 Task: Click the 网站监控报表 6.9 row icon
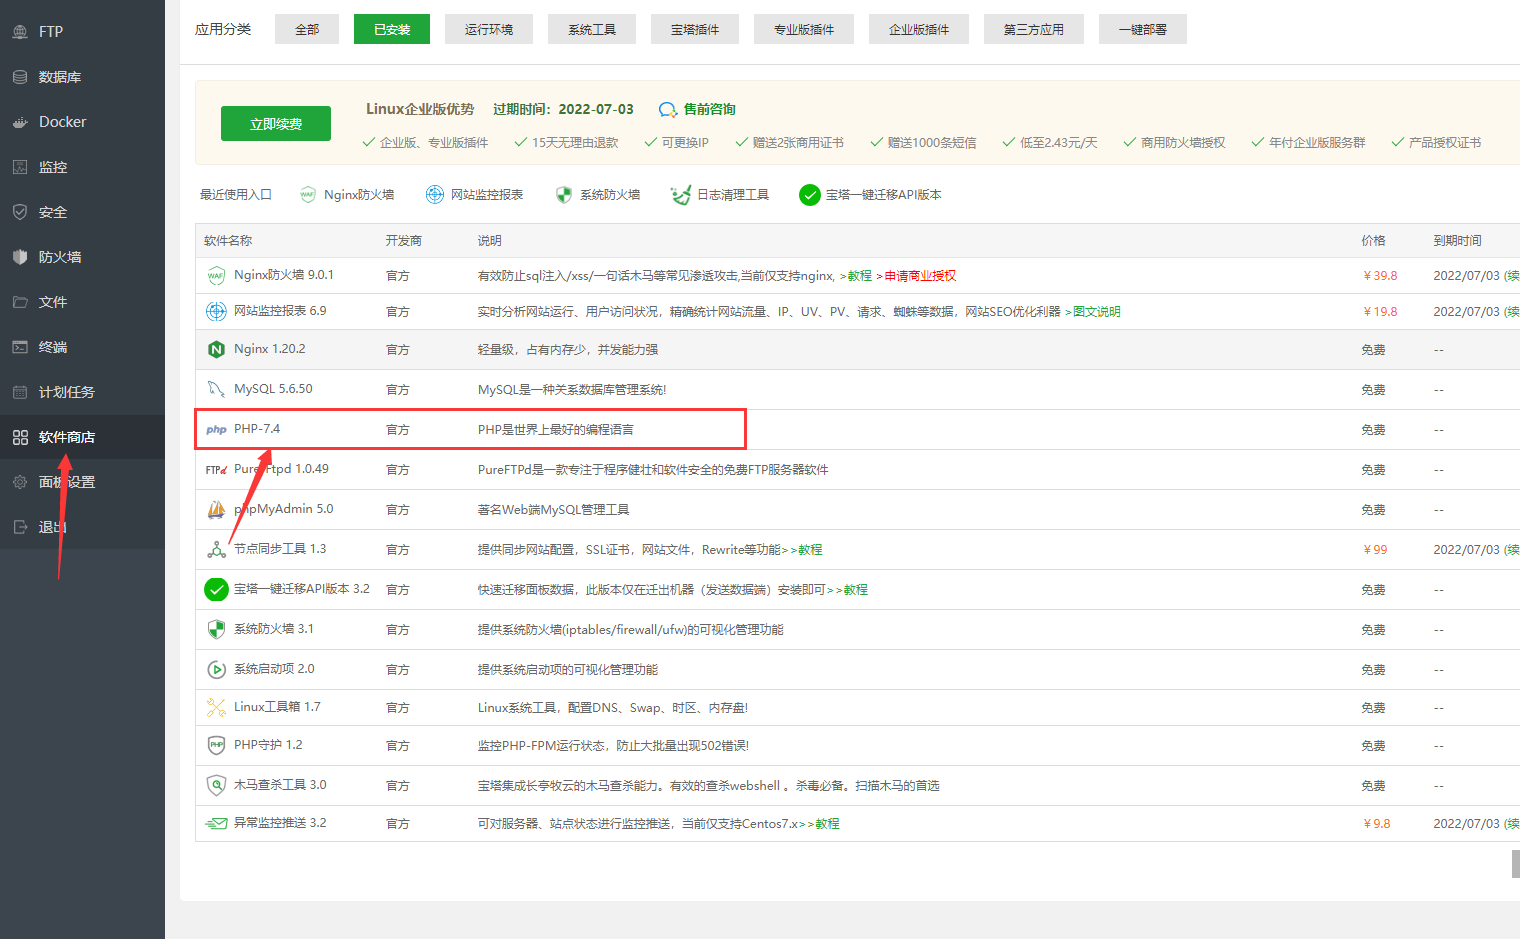click(x=216, y=311)
